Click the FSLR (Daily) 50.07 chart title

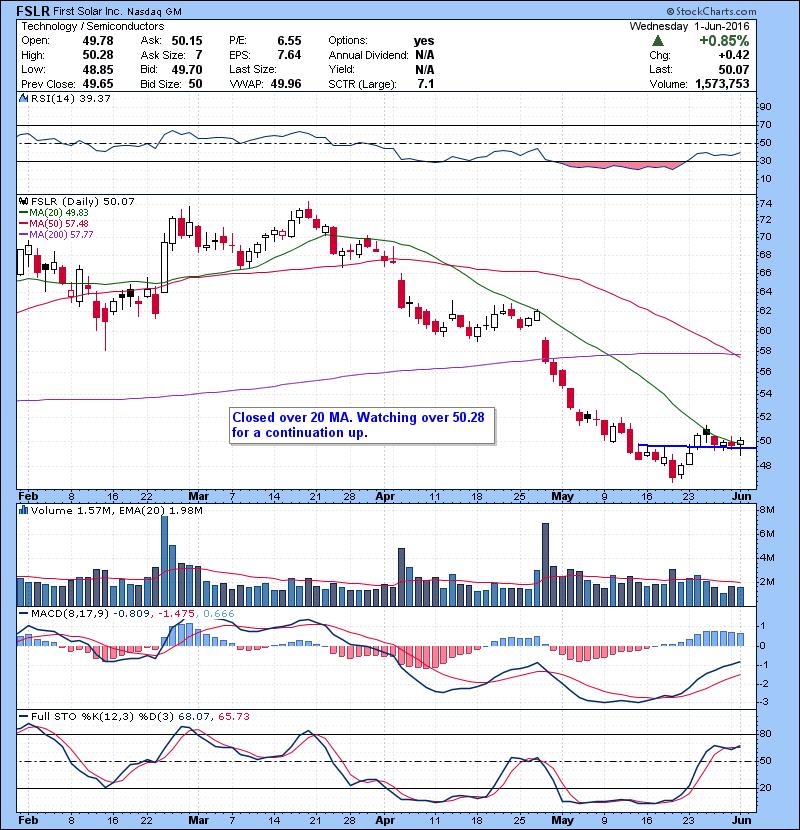click(x=83, y=202)
